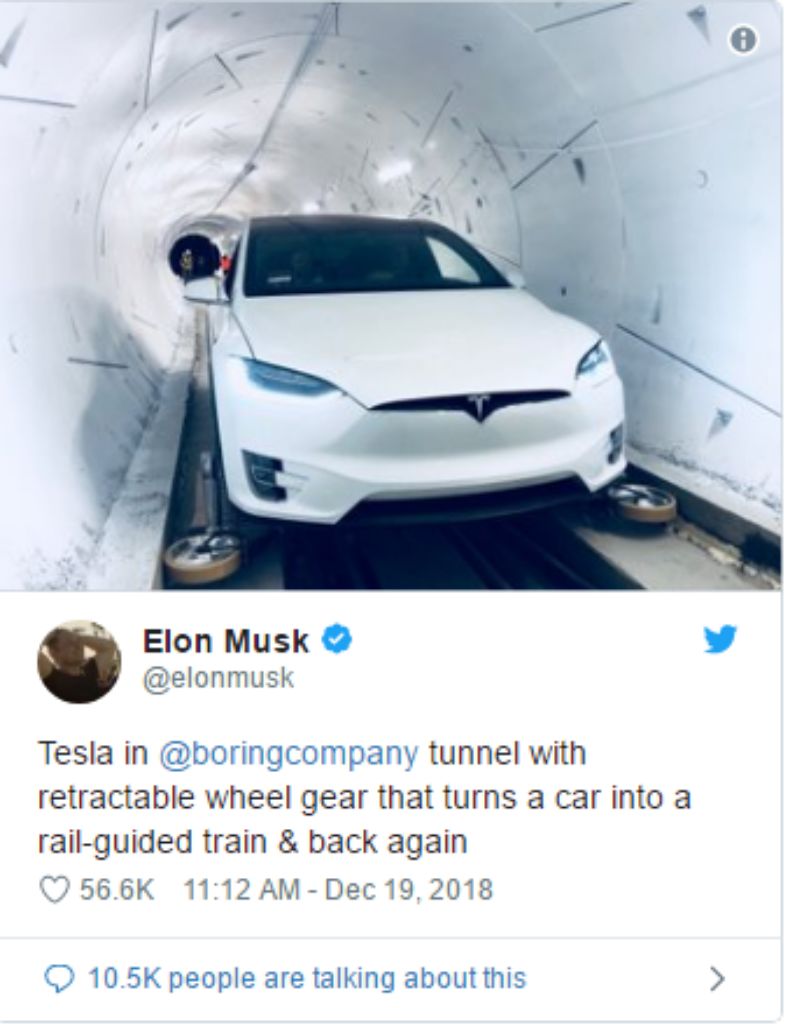This screenshot has height=1030, width=790.
Task: Open 10.5K people are talking about this
Action: click(x=307, y=978)
